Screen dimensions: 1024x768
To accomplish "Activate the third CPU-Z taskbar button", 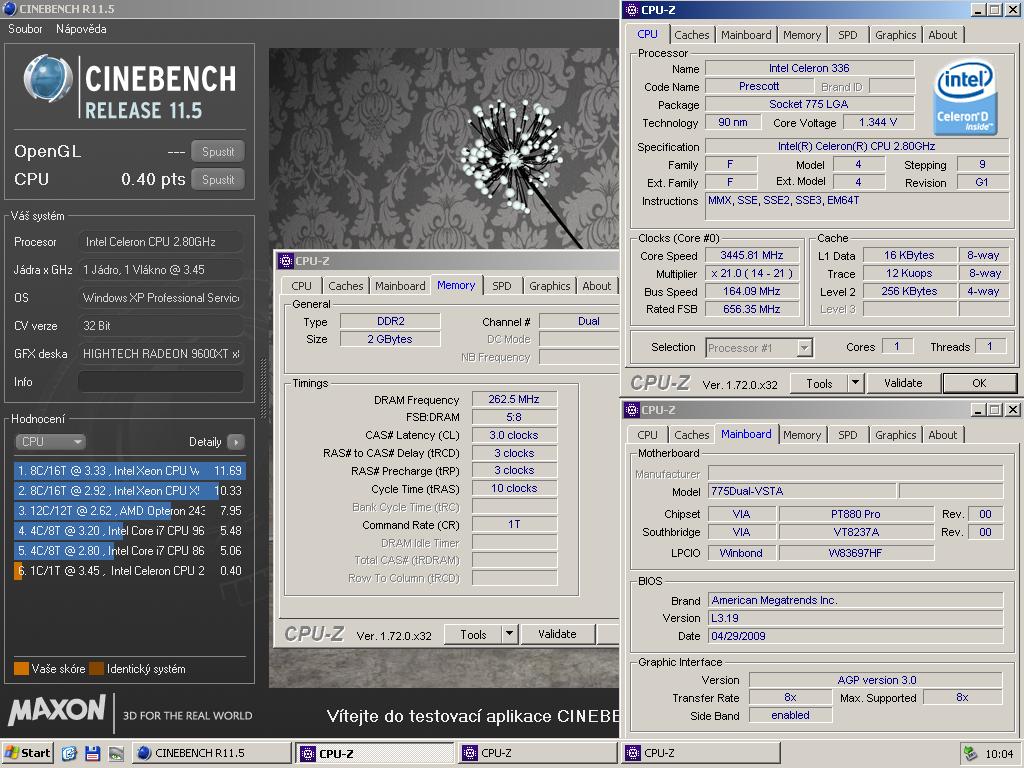I will 699,753.
